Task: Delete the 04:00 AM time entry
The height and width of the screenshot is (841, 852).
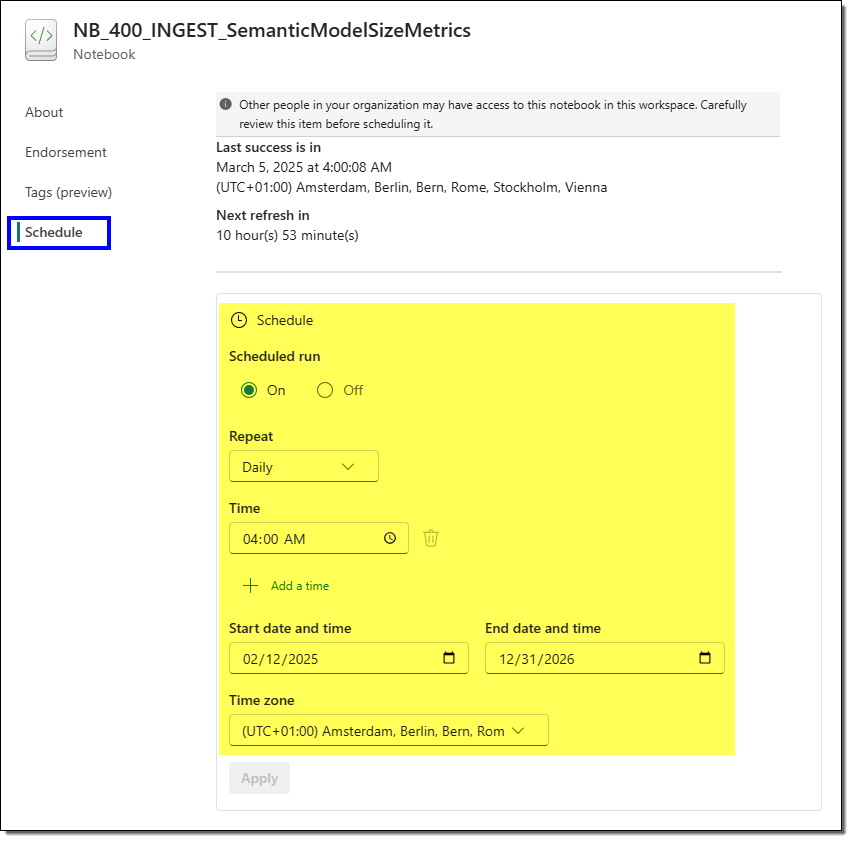Action: (x=431, y=538)
